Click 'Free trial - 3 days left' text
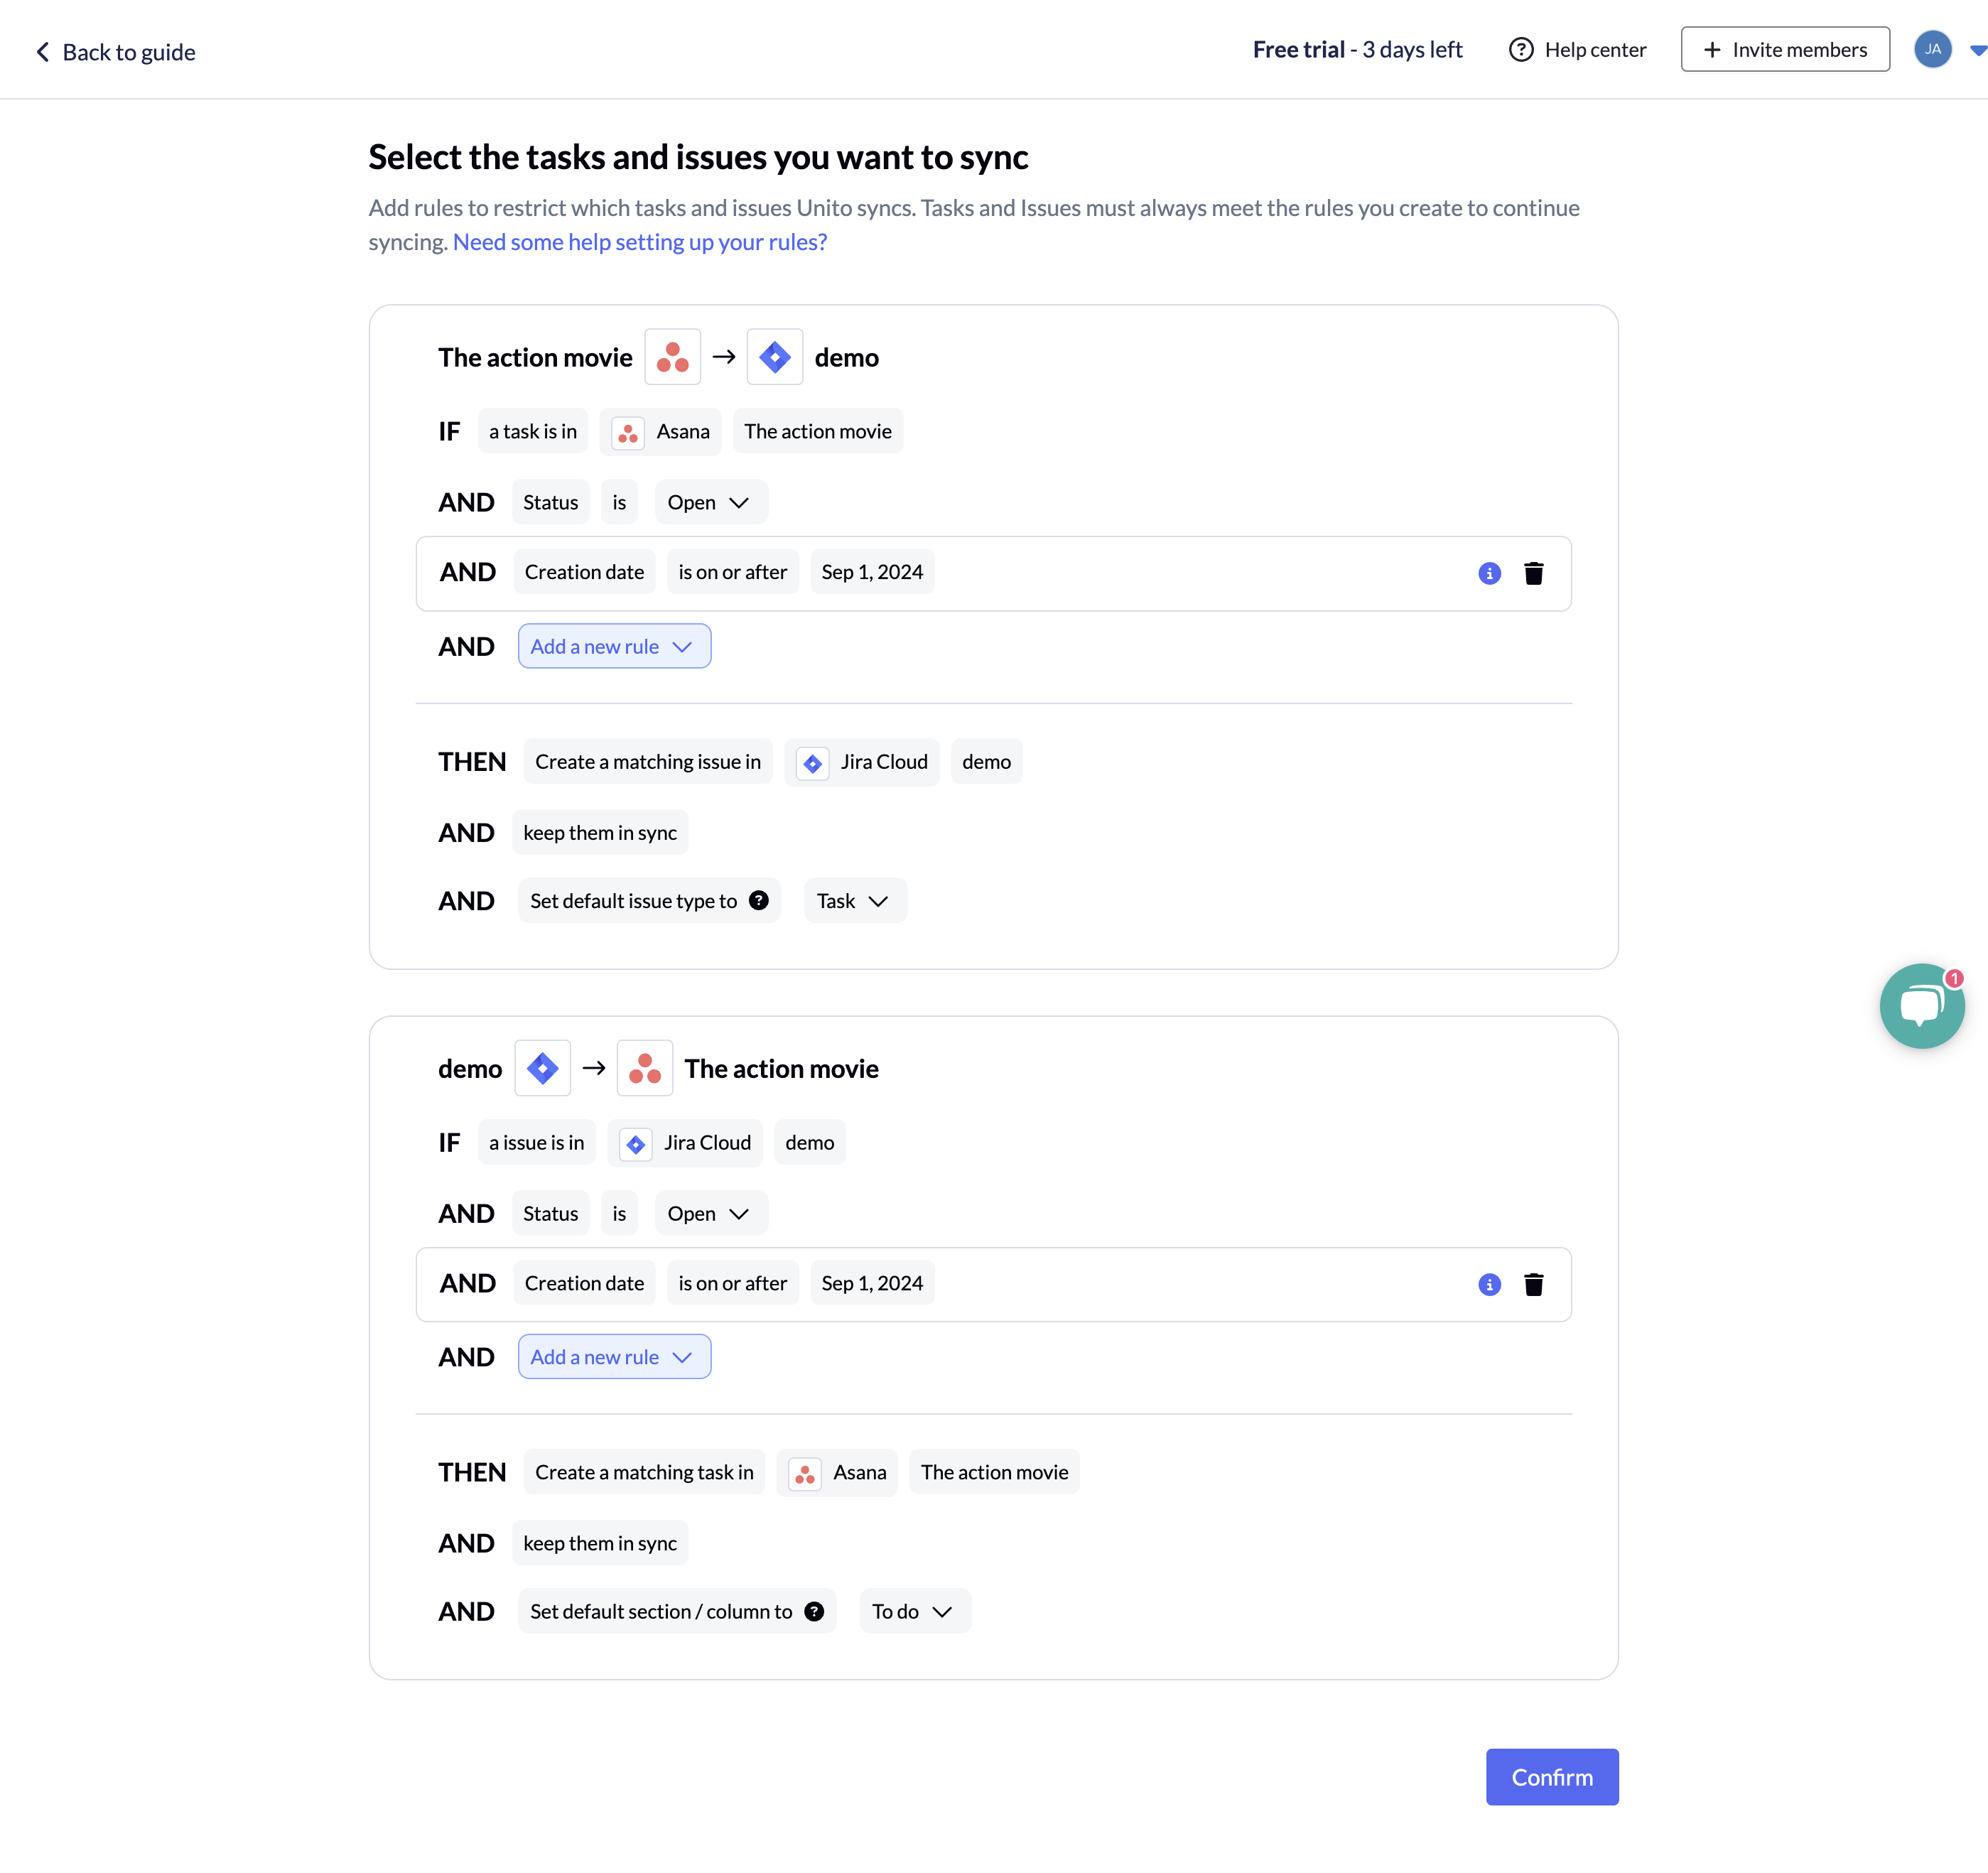 1357,50
